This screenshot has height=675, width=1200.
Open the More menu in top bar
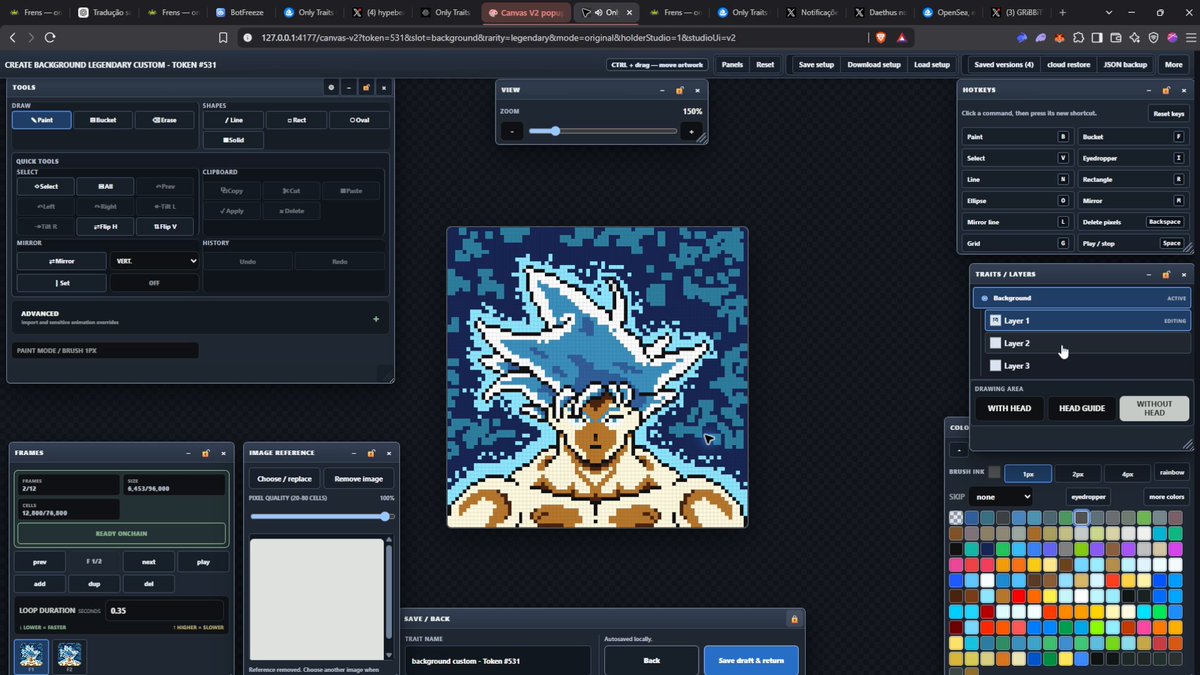pos(1173,64)
